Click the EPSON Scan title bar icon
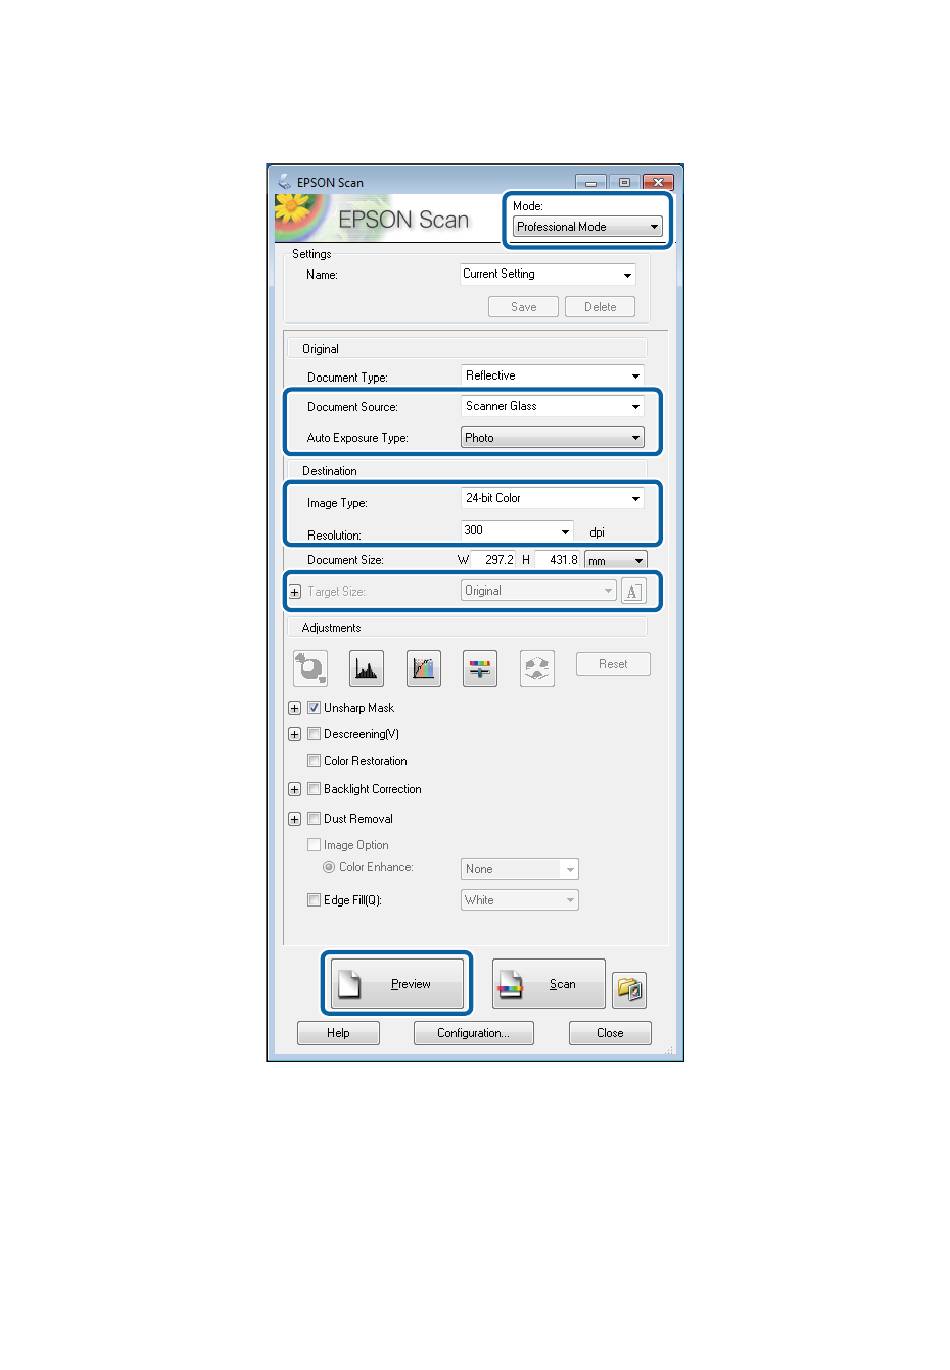 [x=284, y=182]
